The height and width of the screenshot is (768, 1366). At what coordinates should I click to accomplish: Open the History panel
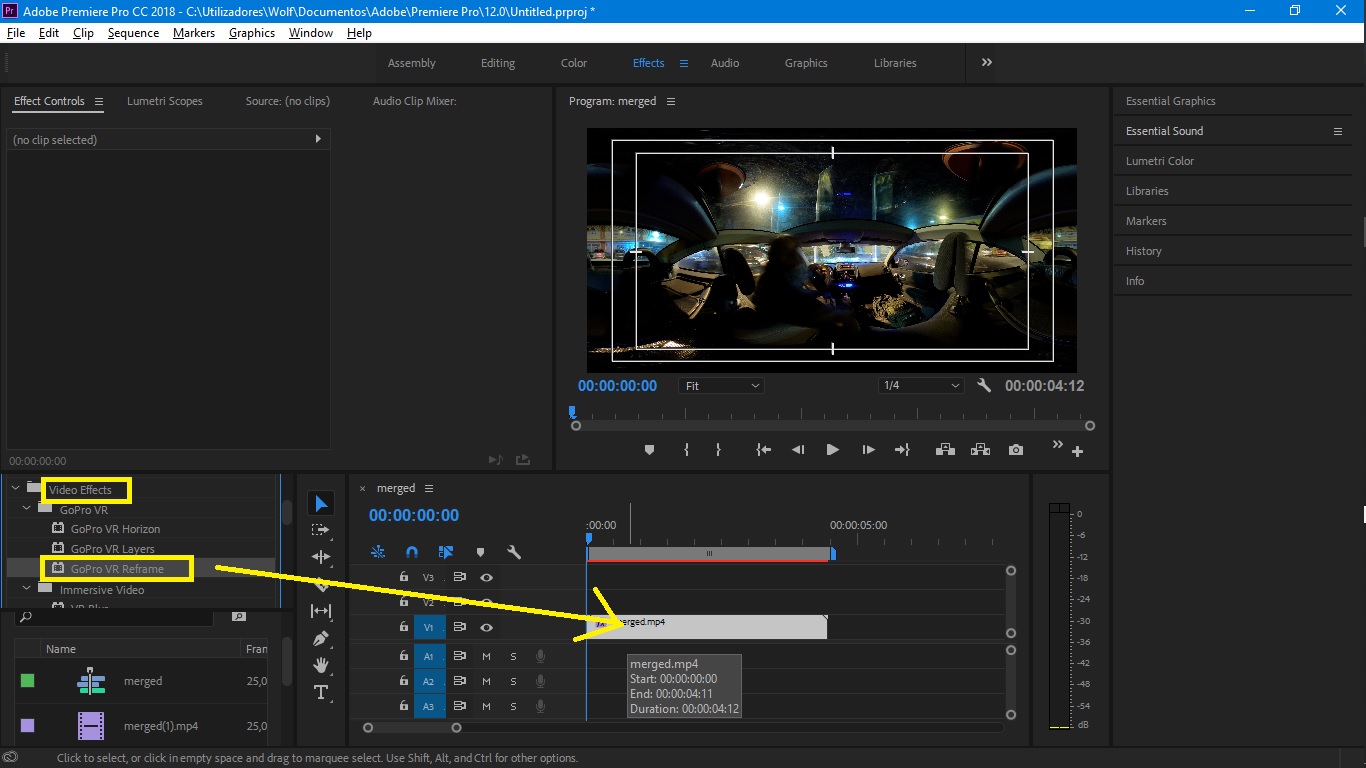click(x=1144, y=251)
